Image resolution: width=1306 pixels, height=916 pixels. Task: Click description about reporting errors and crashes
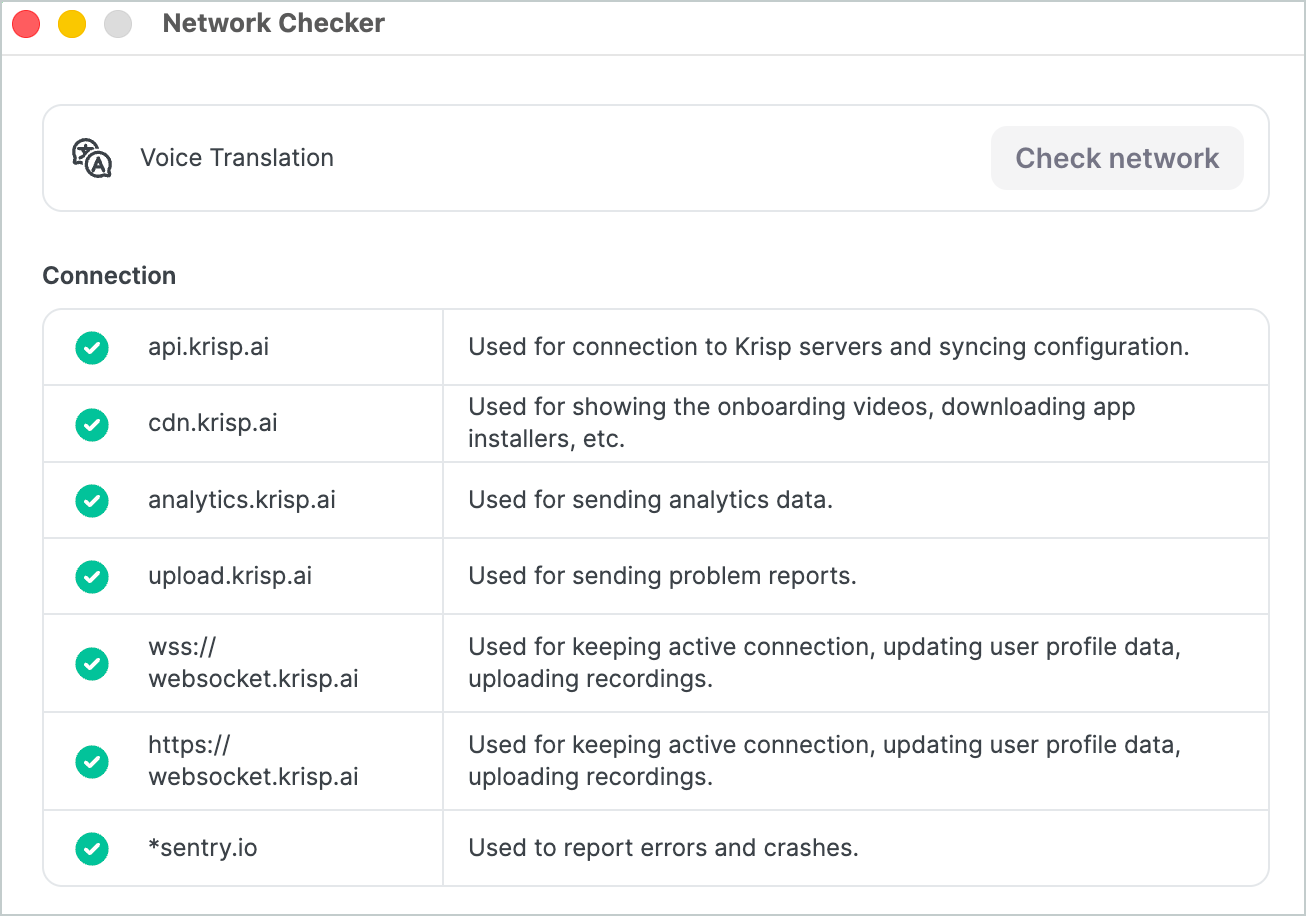pos(663,848)
